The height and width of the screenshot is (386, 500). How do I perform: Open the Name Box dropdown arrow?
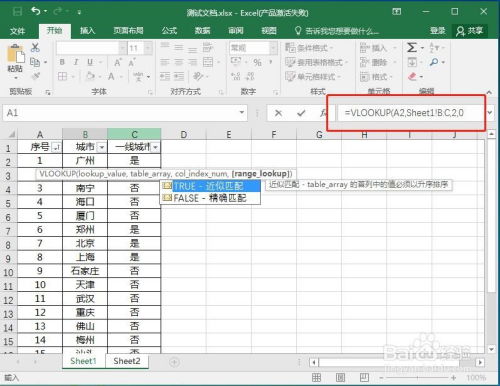242,112
